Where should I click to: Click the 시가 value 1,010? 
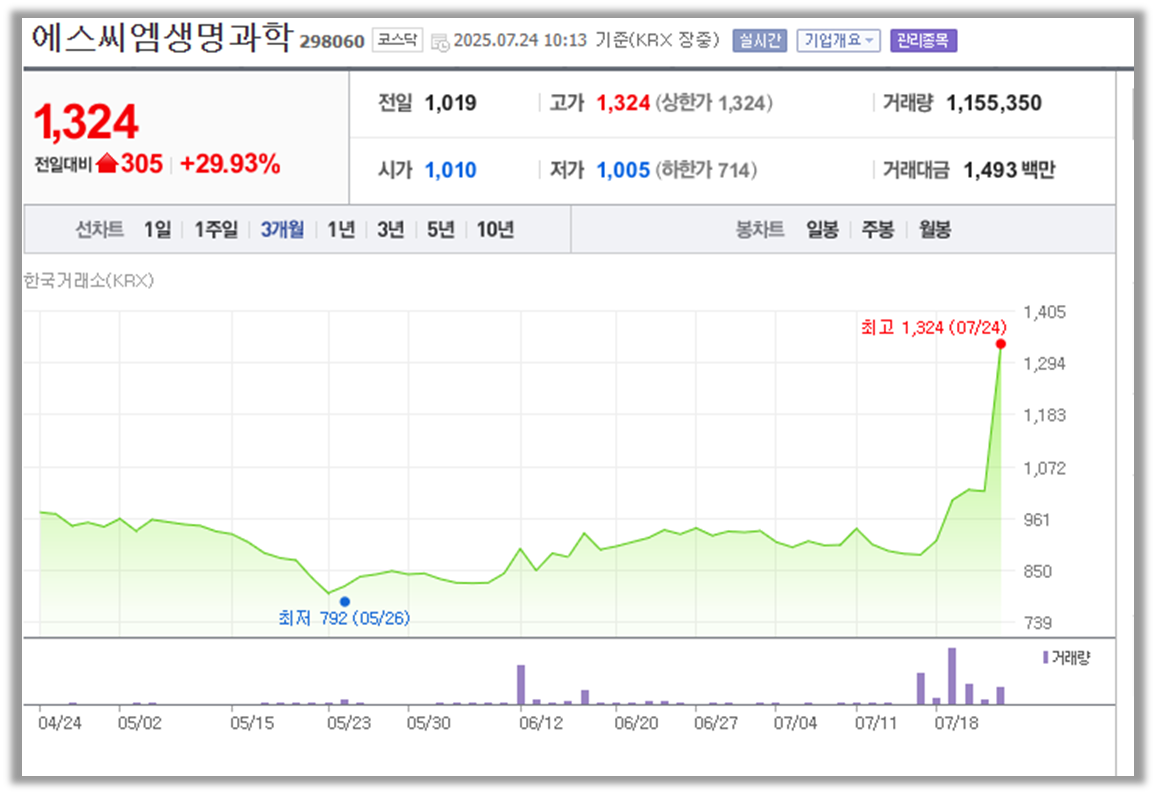click(450, 170)
